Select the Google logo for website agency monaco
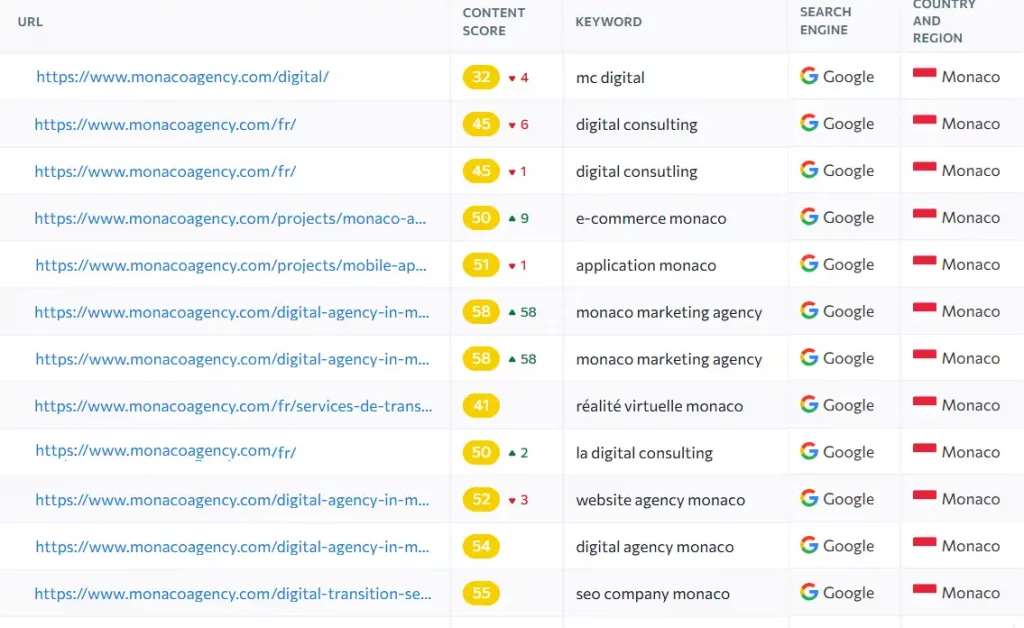The image size is (1024, 628). point(809,499)
